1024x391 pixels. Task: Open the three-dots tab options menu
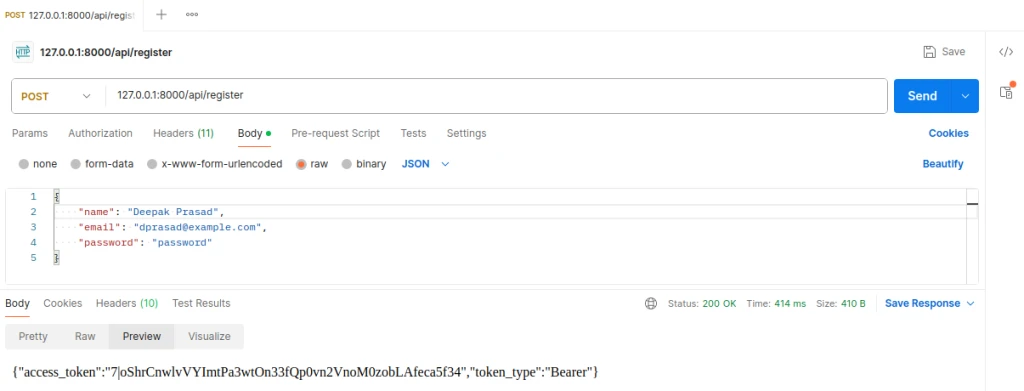point(192,14)
